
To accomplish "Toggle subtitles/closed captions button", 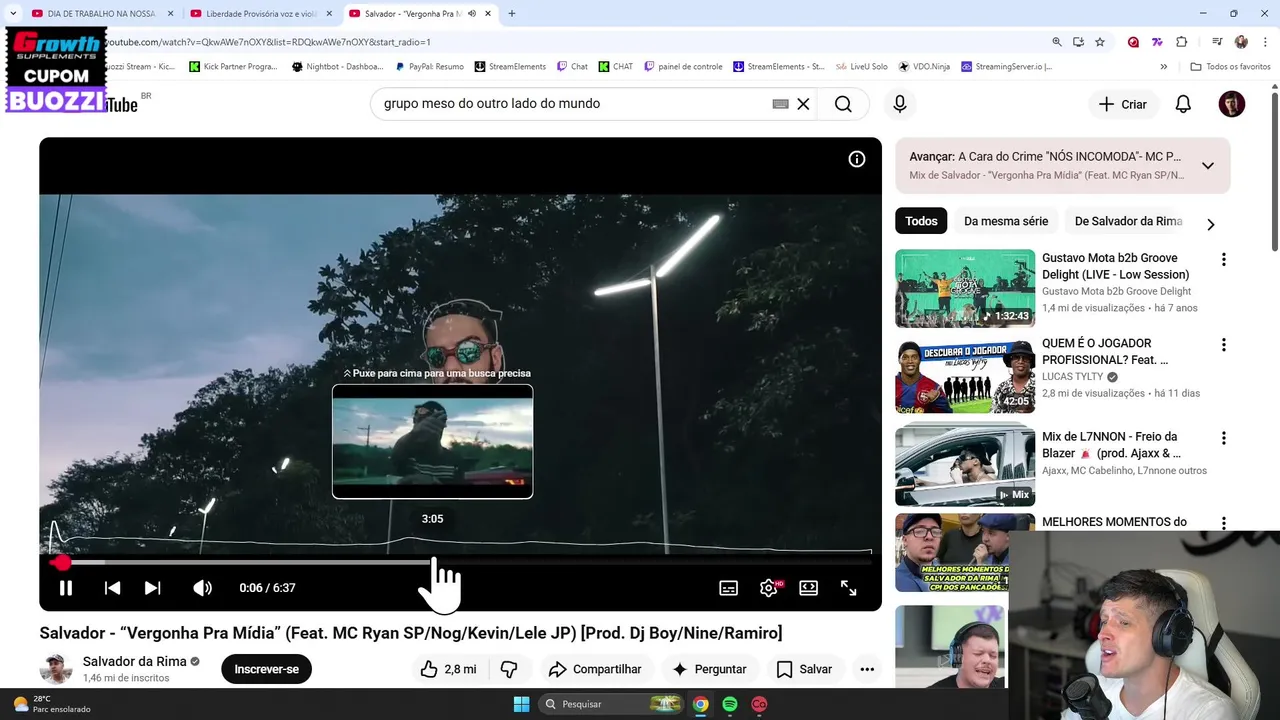I will point(729,588).
